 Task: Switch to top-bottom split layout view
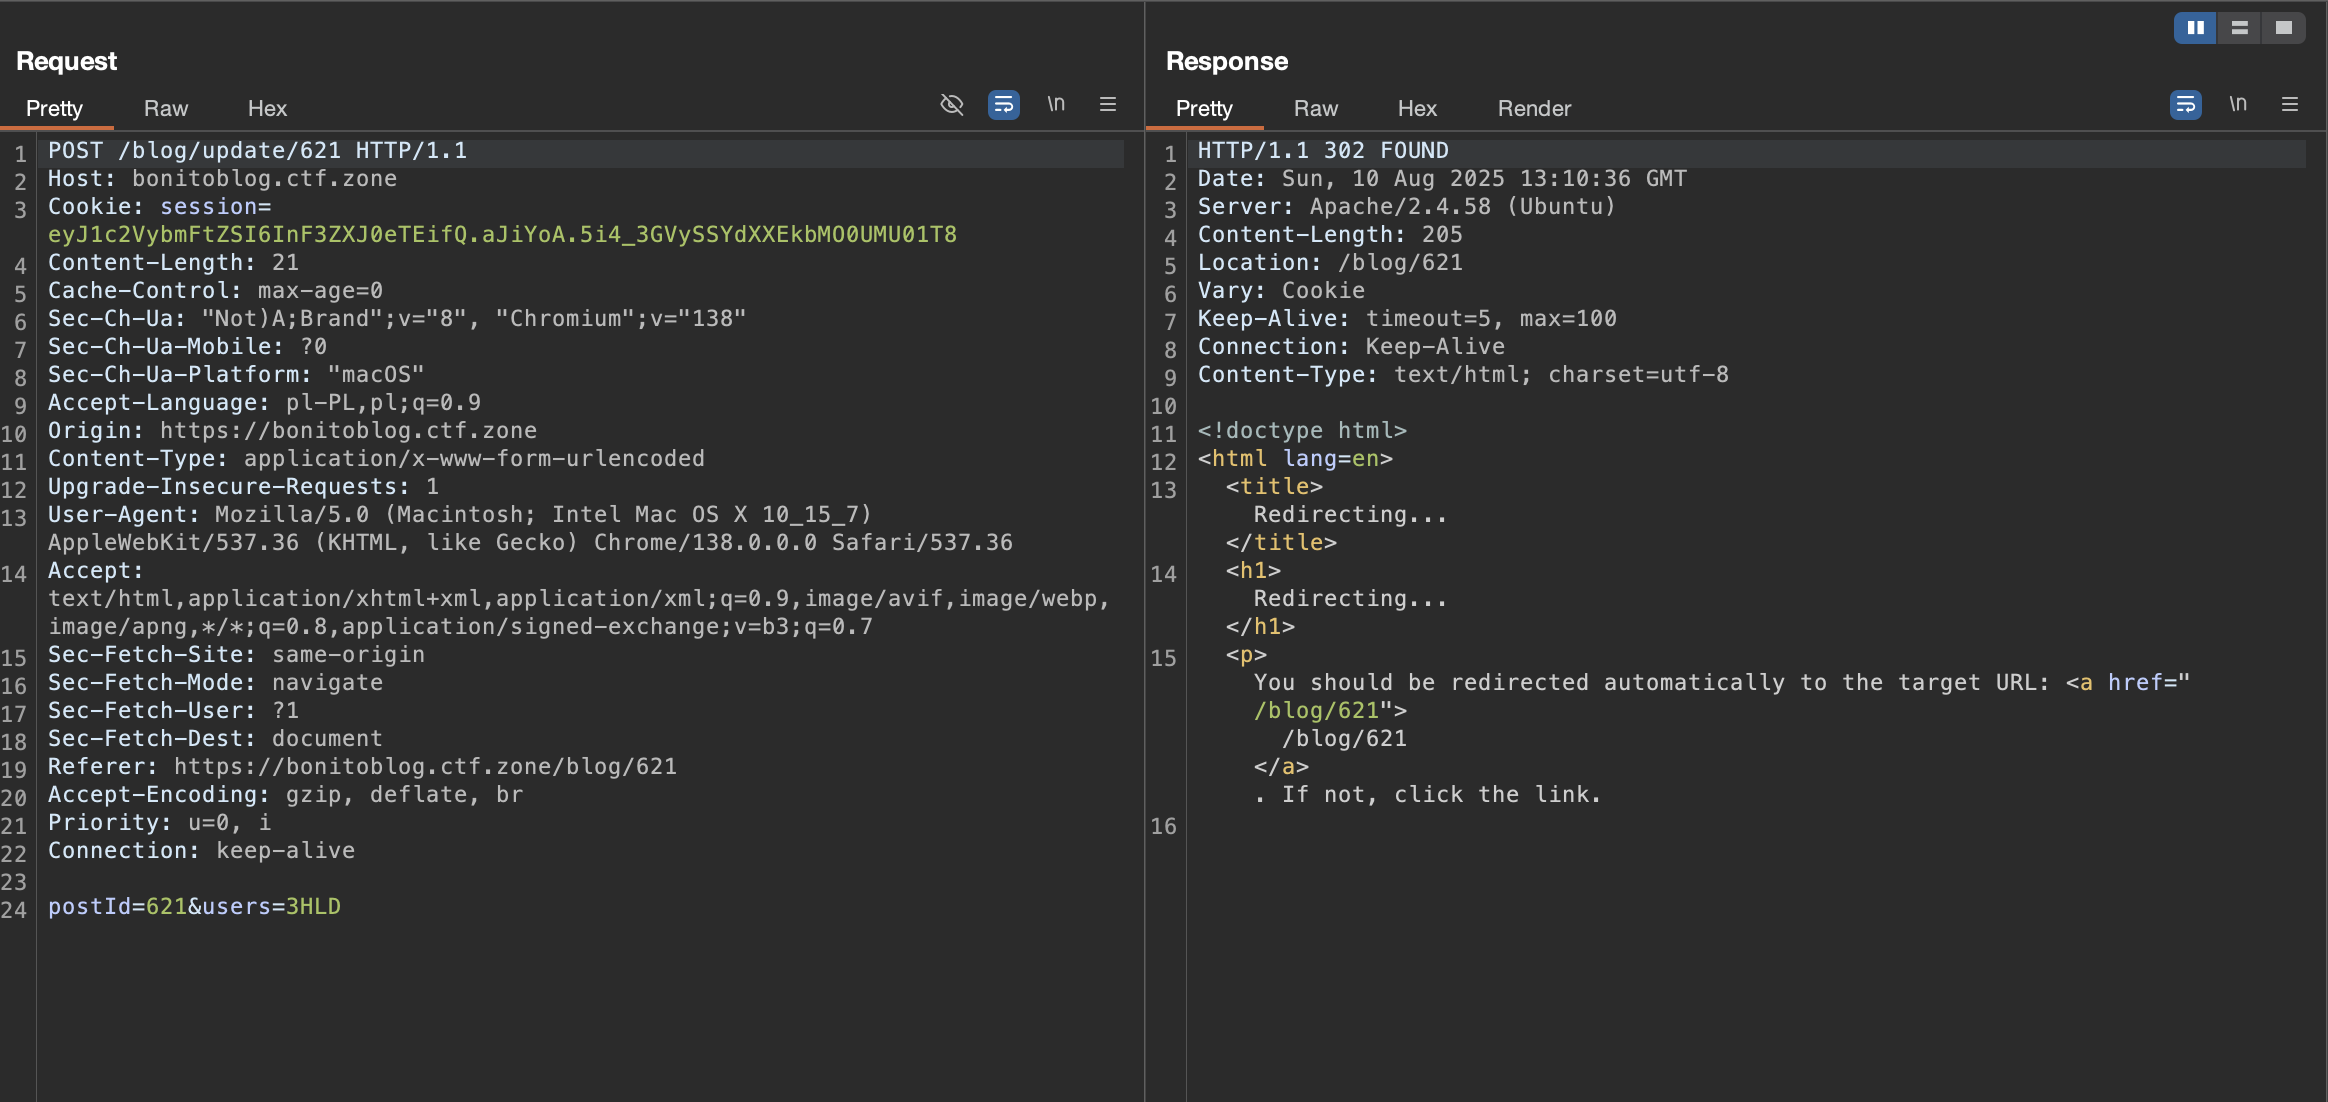pyautogui.click(x=2240, y=28)
